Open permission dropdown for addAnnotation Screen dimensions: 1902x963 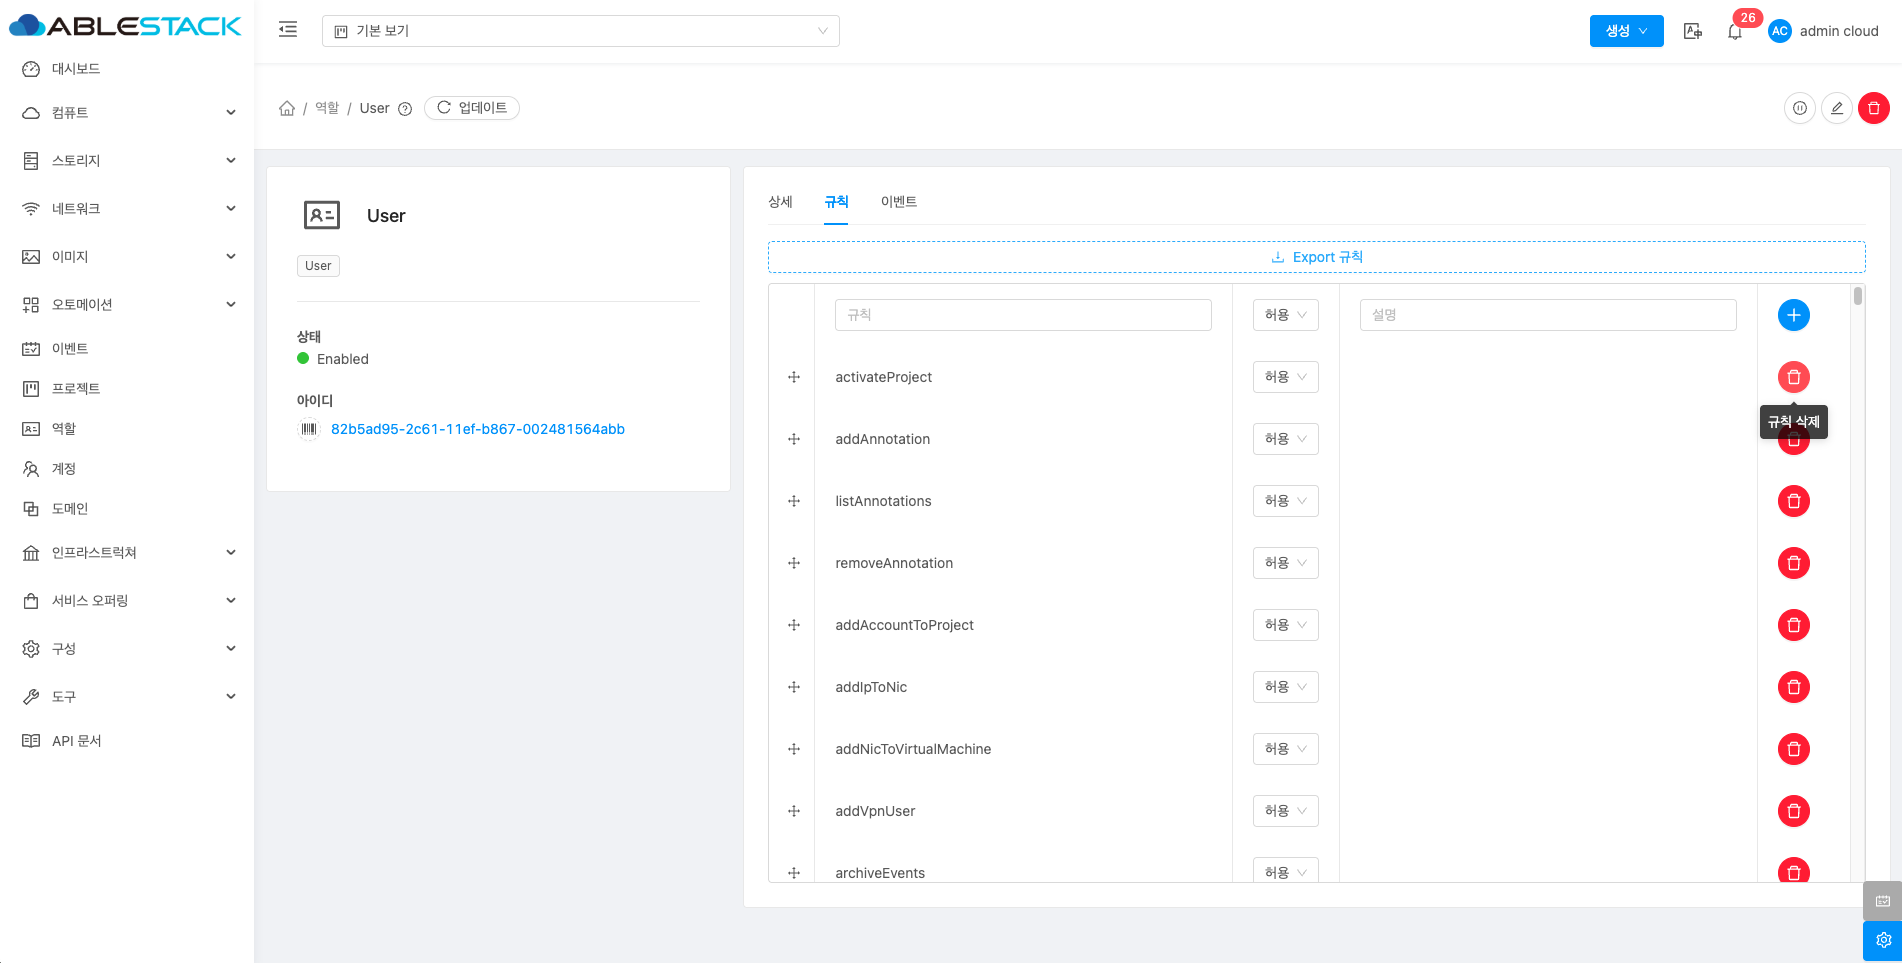(x=1285, y=439)
